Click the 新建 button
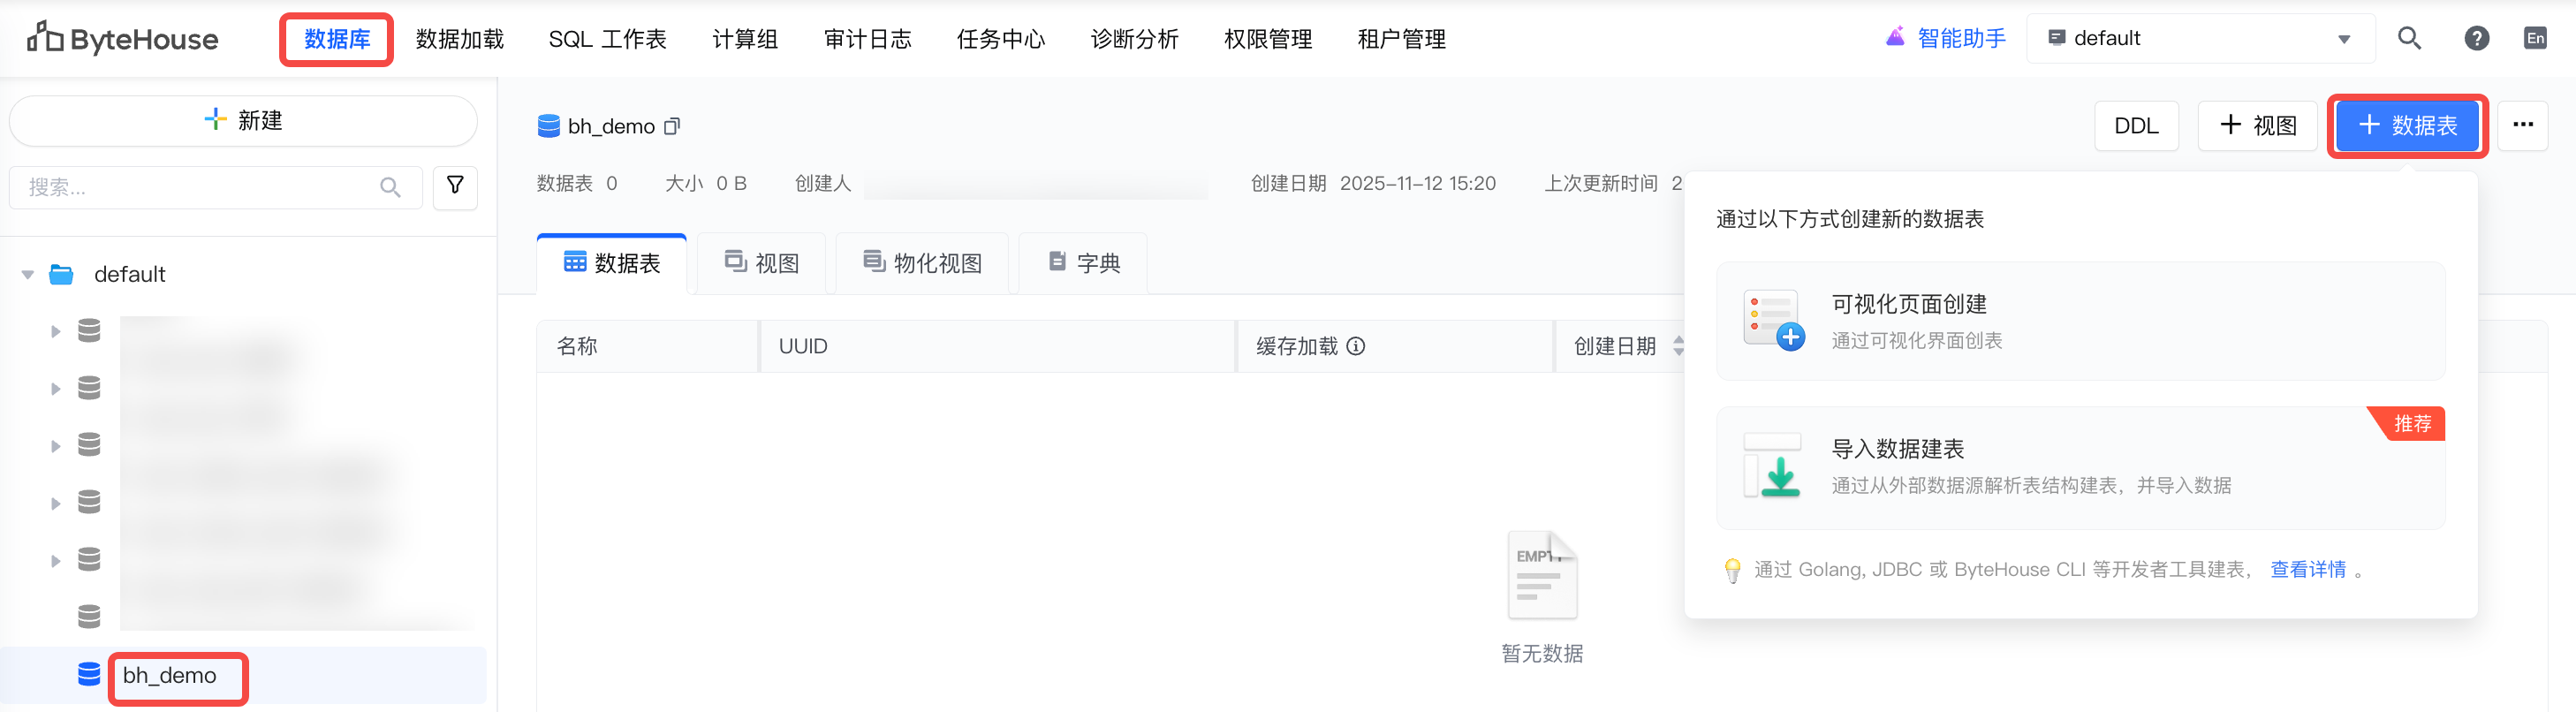Viewport: 2576px width, 712px height. [243, 121]
